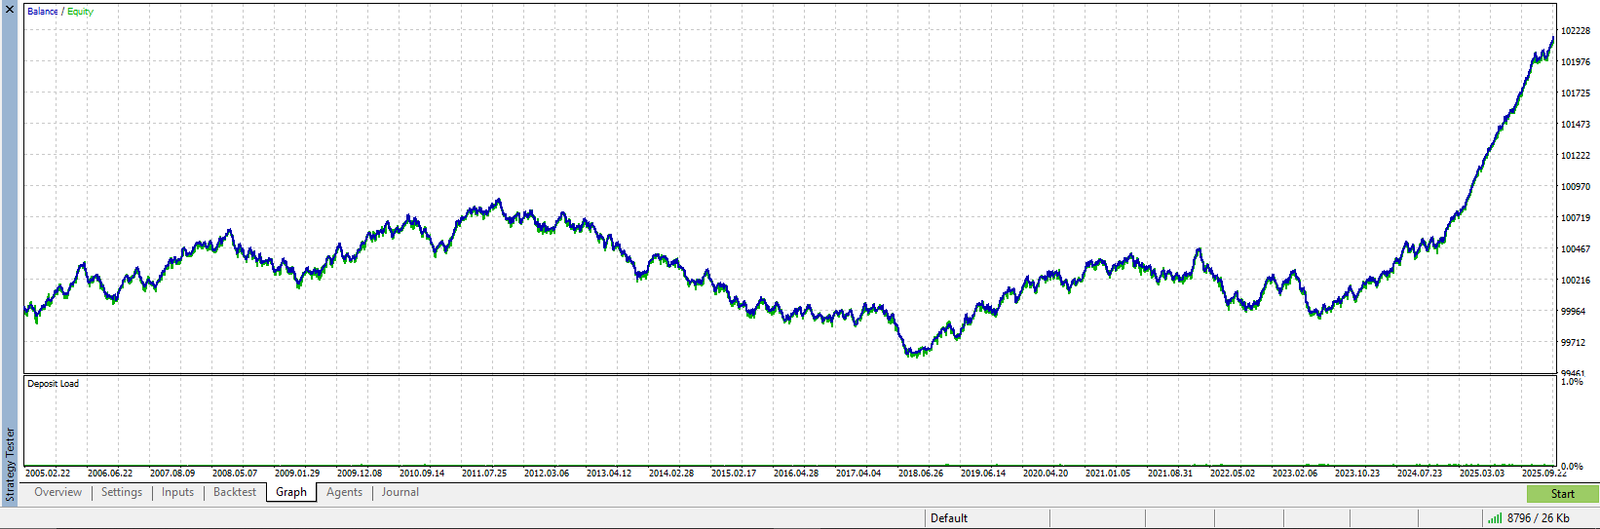The image size is (1600, 529).
Task: Open the Overview tab
Action: [x=58, y=492]
